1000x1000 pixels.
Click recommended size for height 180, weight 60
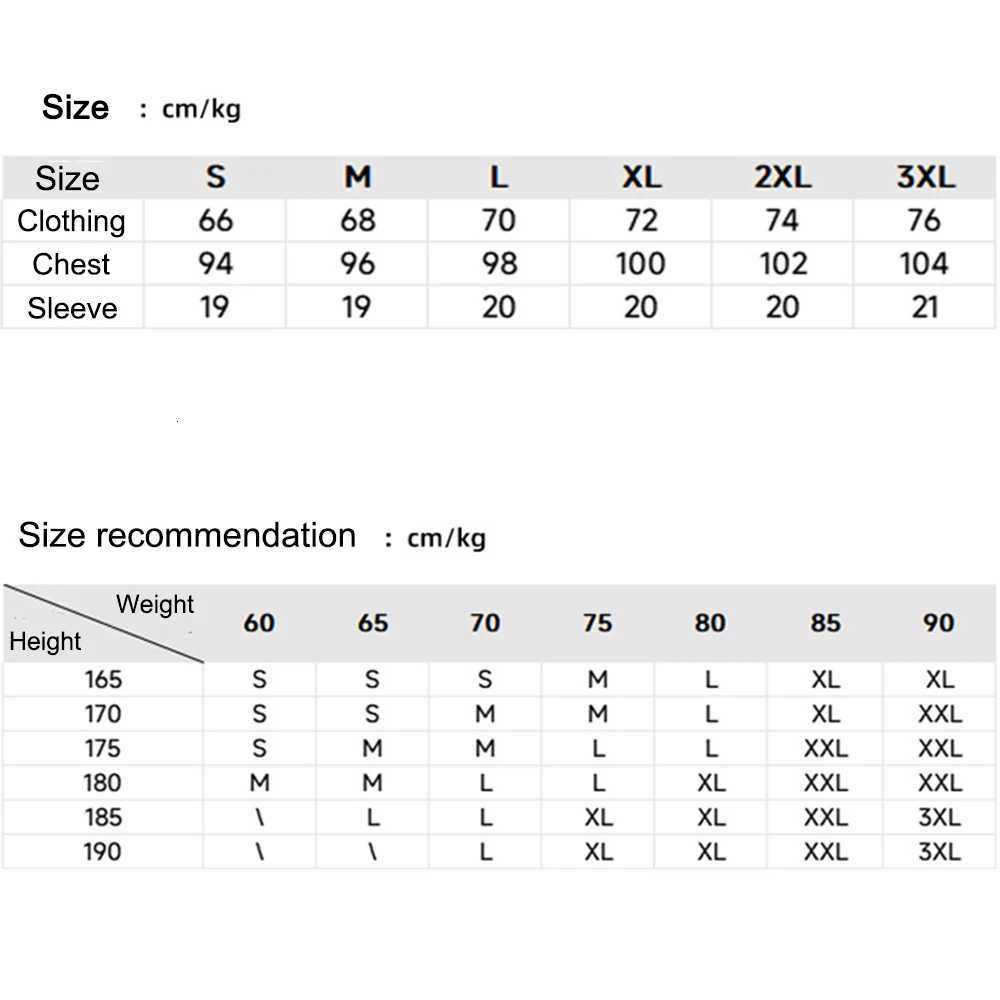259,783
